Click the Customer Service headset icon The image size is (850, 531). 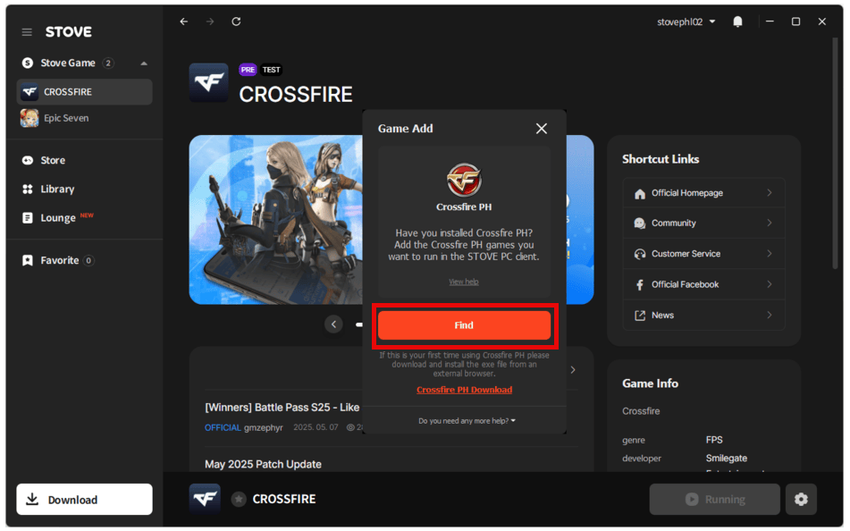[x=640, y=254]
